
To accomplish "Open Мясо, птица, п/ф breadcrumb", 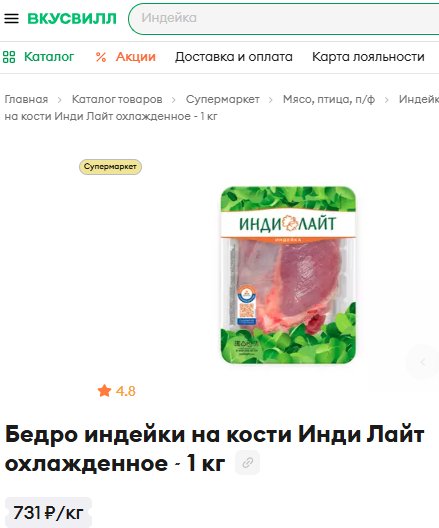I will [329, 99].
